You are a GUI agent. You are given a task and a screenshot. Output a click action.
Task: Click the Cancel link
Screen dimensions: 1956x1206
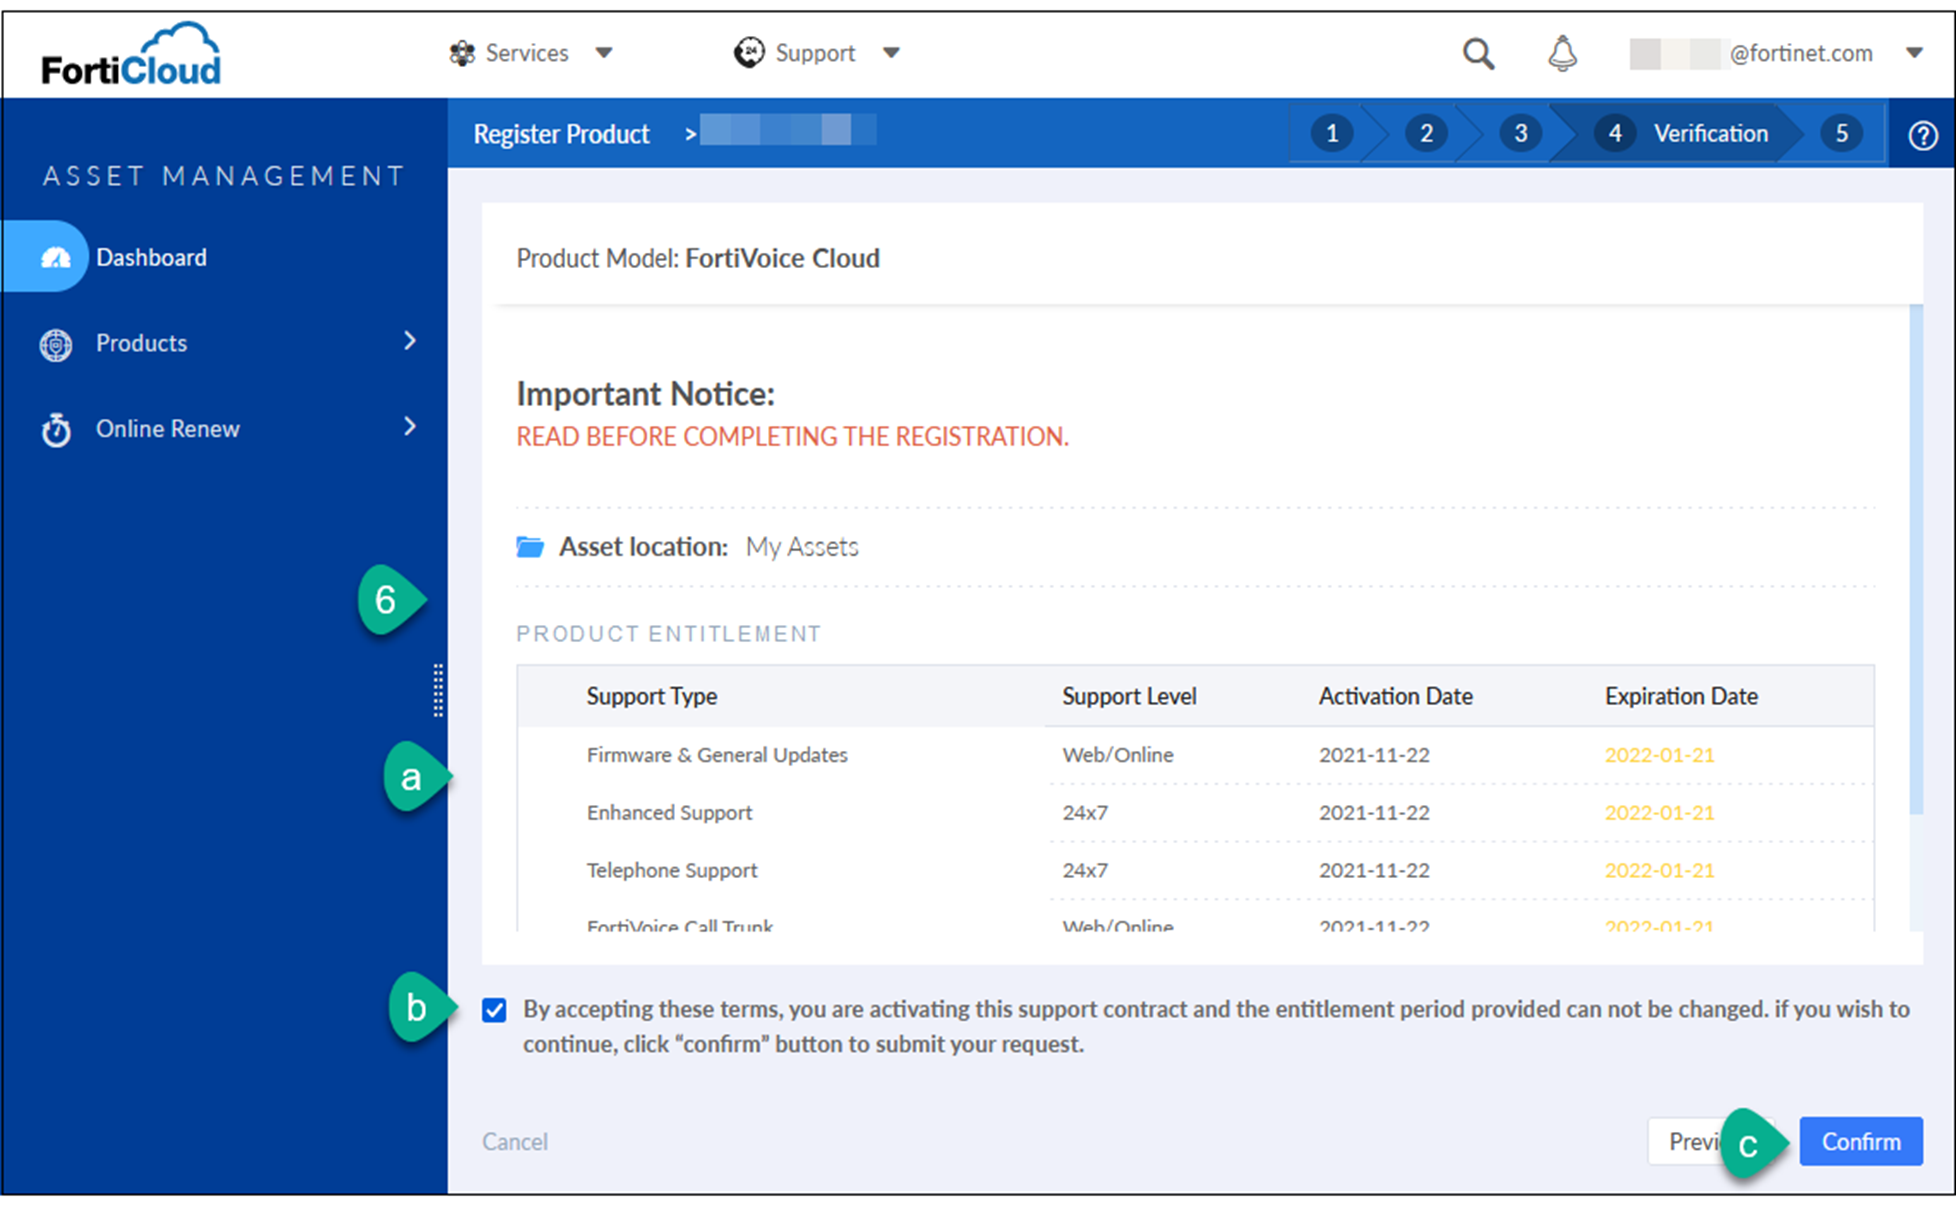coord(514,1141)
